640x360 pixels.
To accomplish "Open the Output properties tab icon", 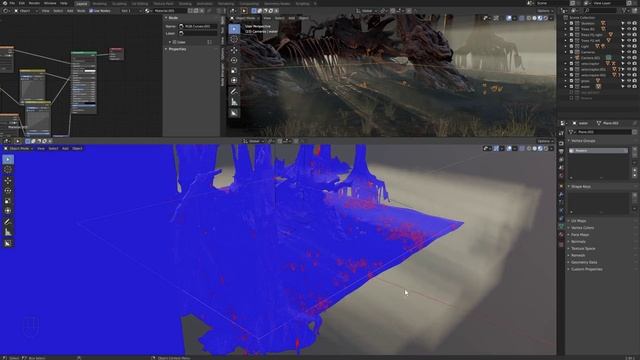I will coord(561,151).
